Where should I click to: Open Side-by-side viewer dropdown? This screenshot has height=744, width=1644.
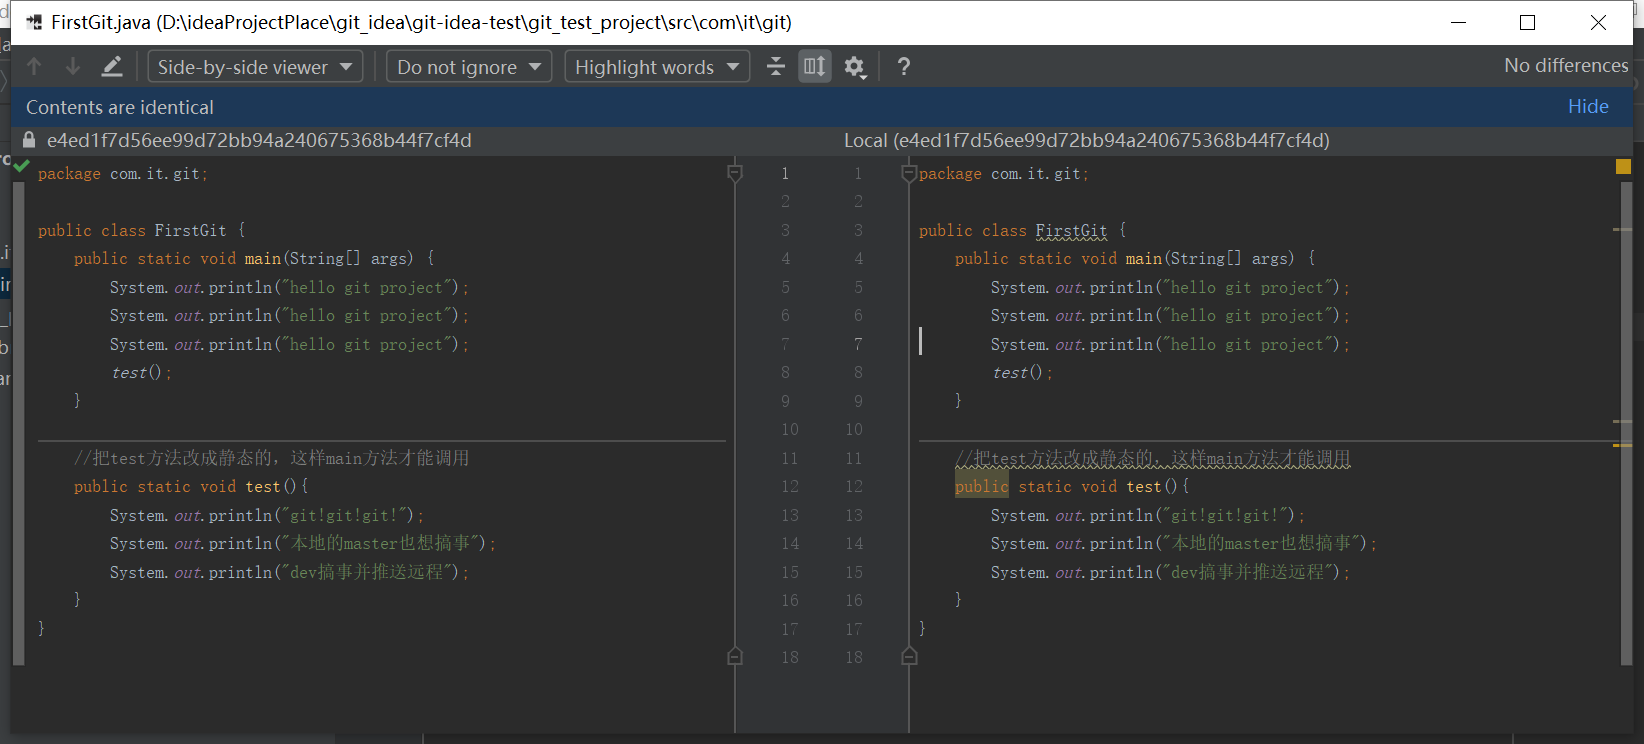[x=255, y=67]
